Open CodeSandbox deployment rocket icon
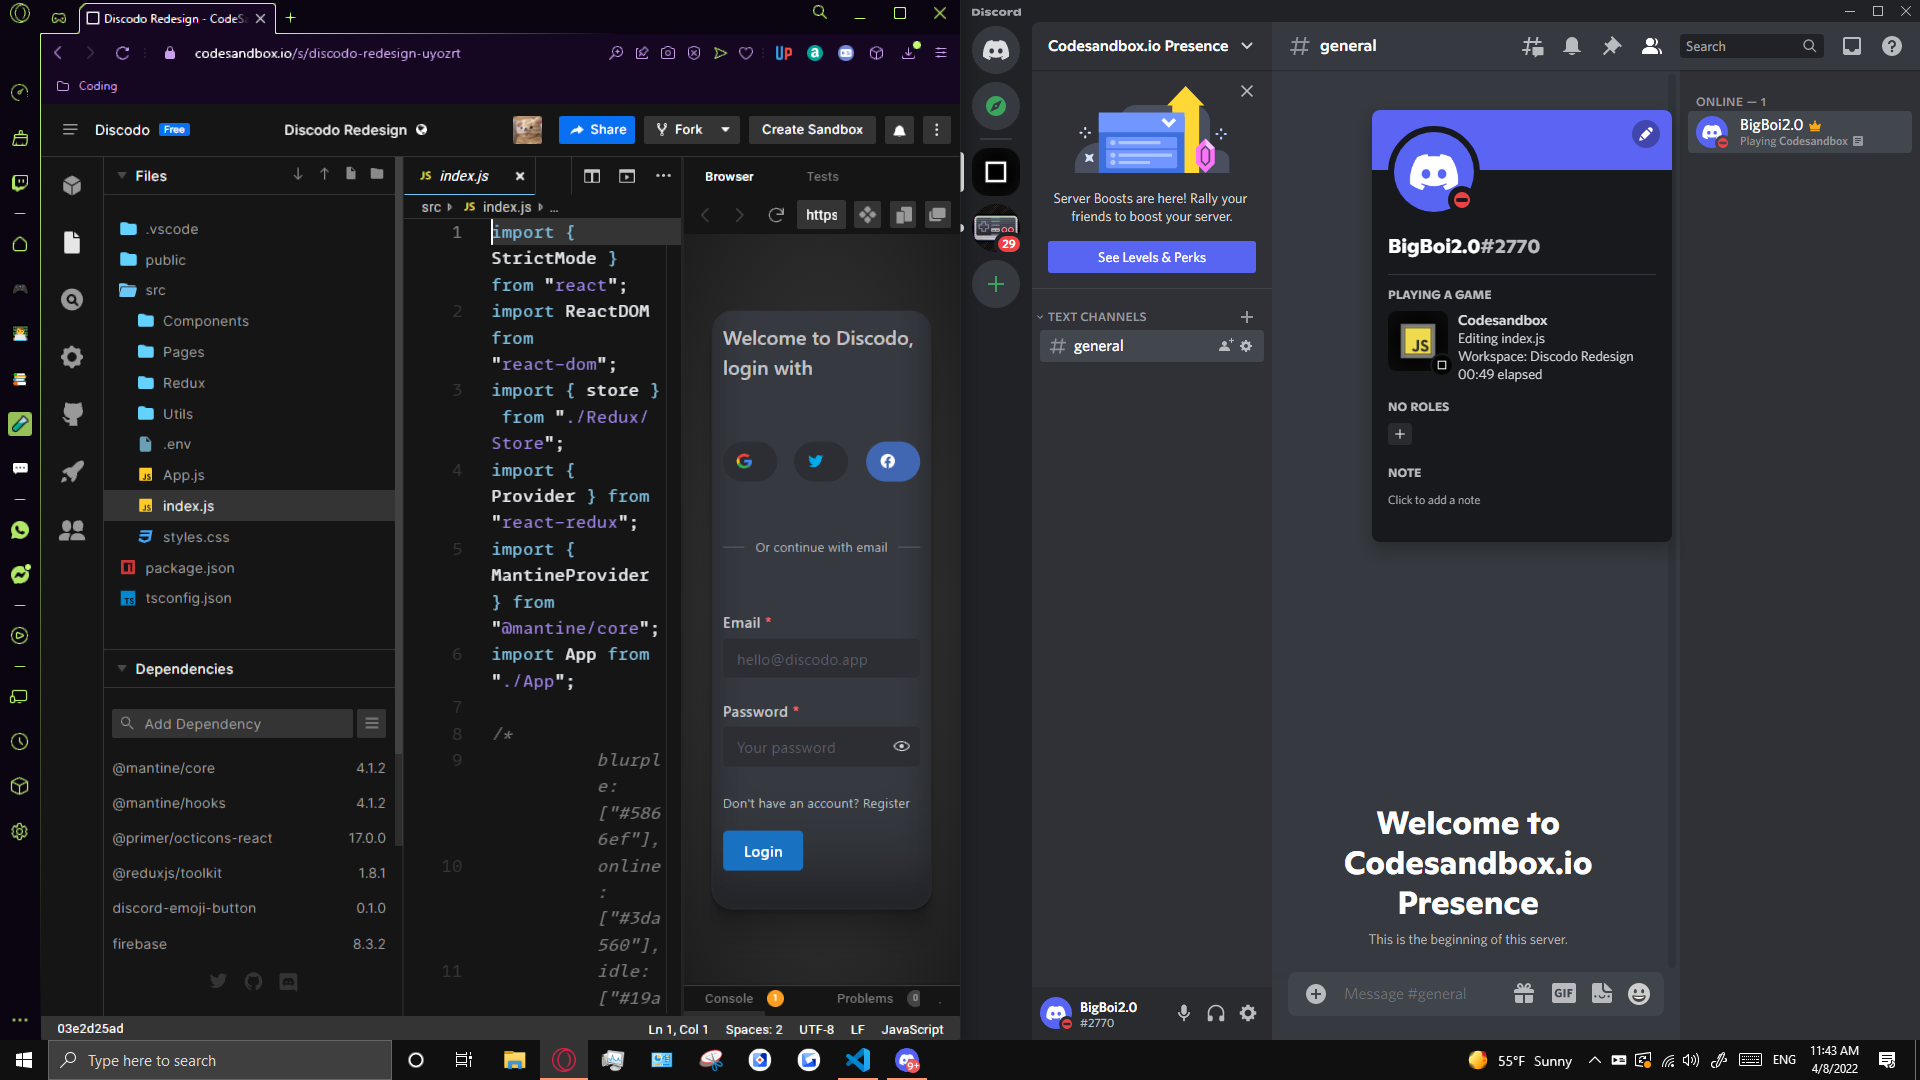The height and width of the screenshot is (1080, 1920). pyautogui.click(x=72, y=472)
